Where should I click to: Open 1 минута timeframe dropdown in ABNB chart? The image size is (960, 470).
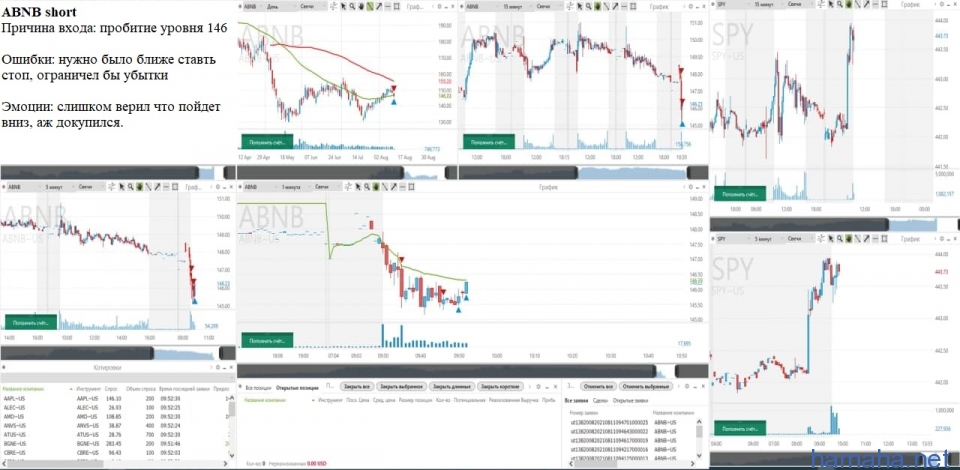pos(295,186)
